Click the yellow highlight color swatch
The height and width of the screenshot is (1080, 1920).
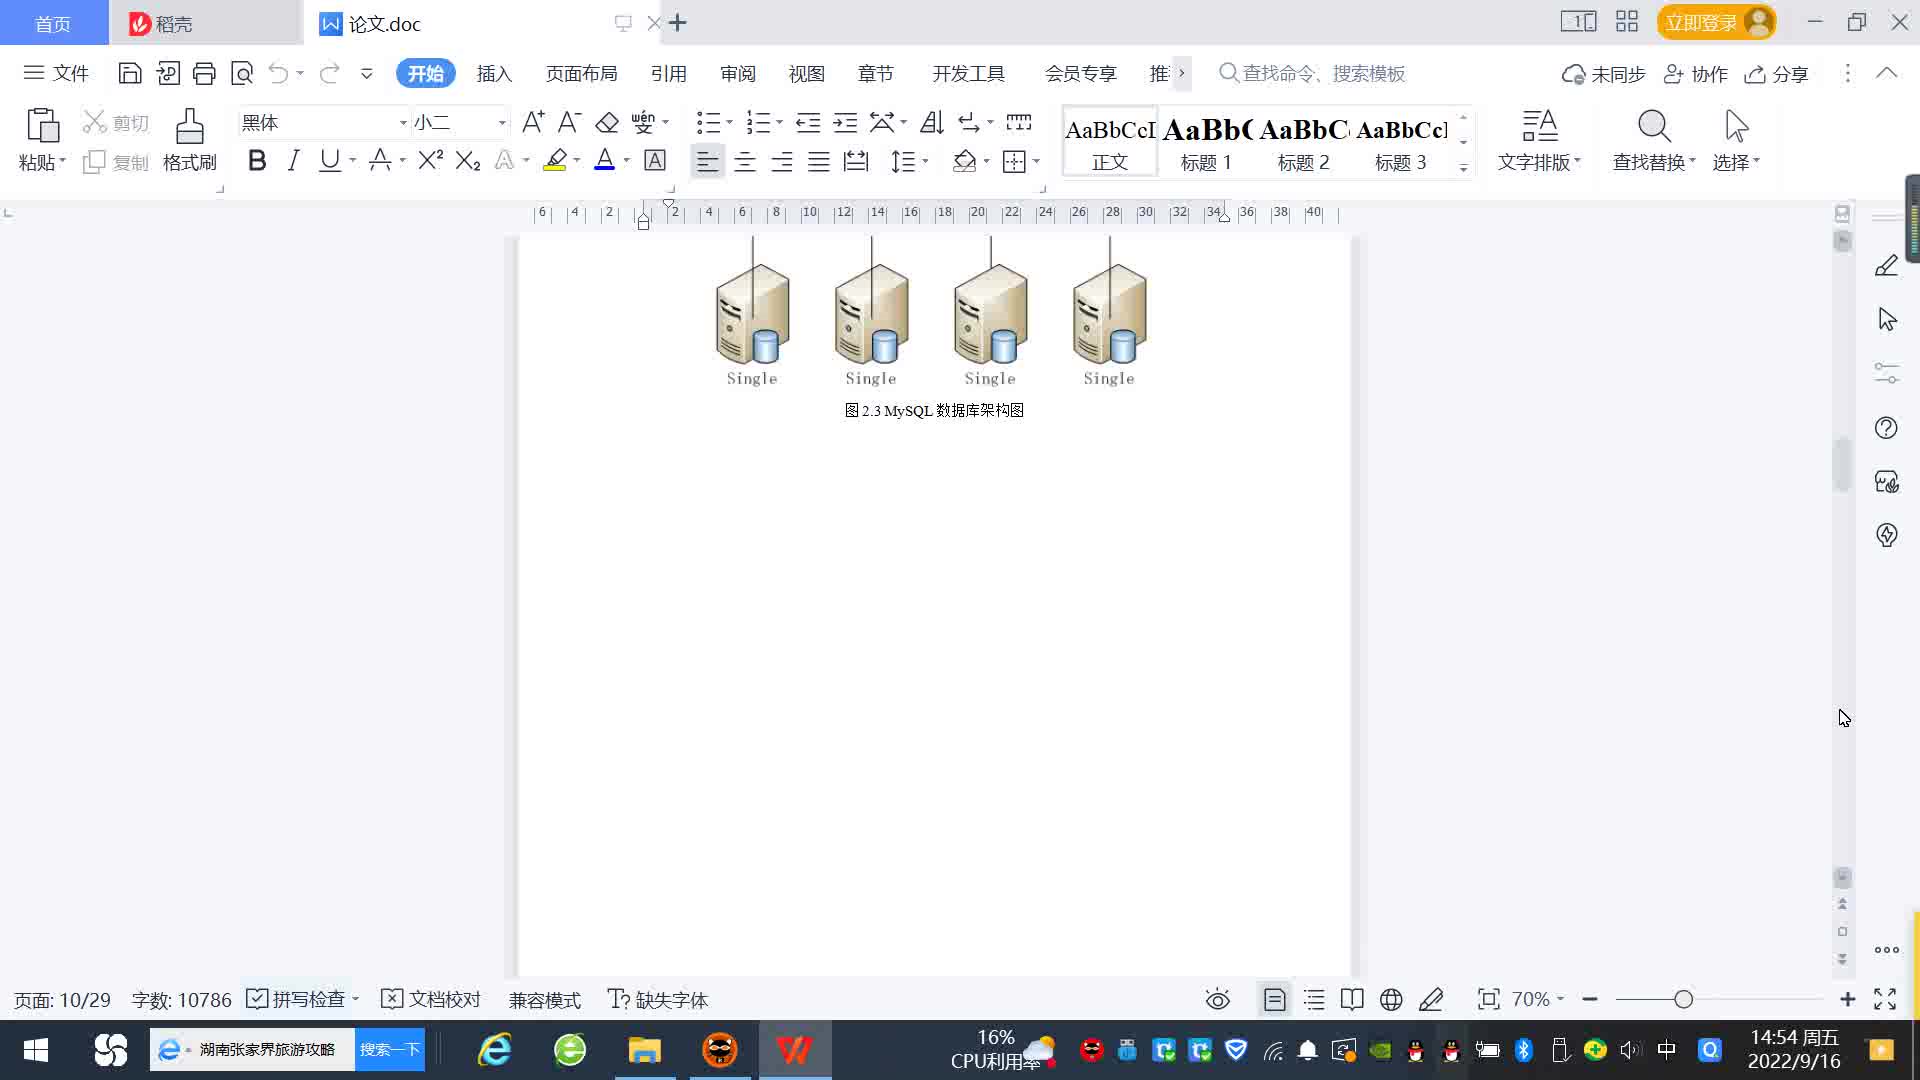tap(555, 160)
